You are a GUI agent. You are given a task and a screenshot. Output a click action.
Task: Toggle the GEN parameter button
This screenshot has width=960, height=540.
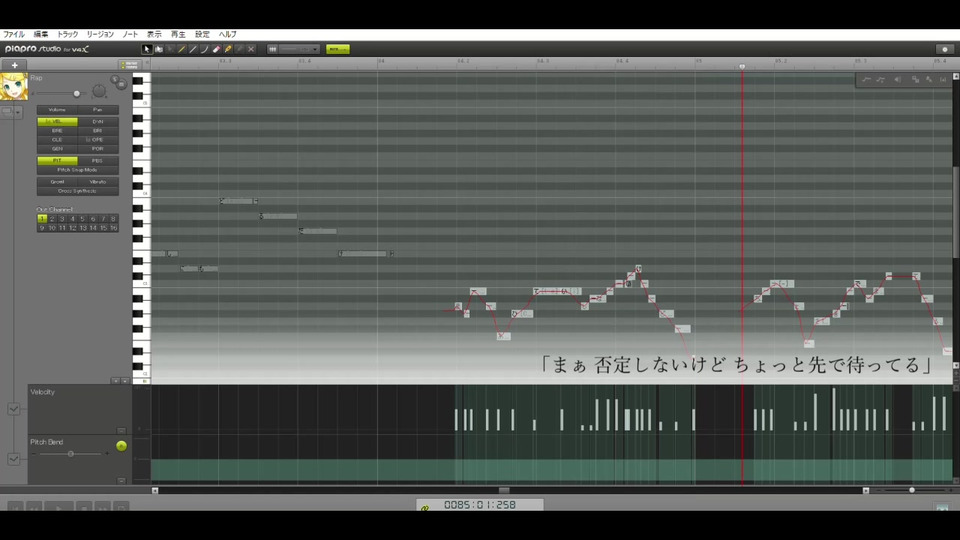point(57,149)
